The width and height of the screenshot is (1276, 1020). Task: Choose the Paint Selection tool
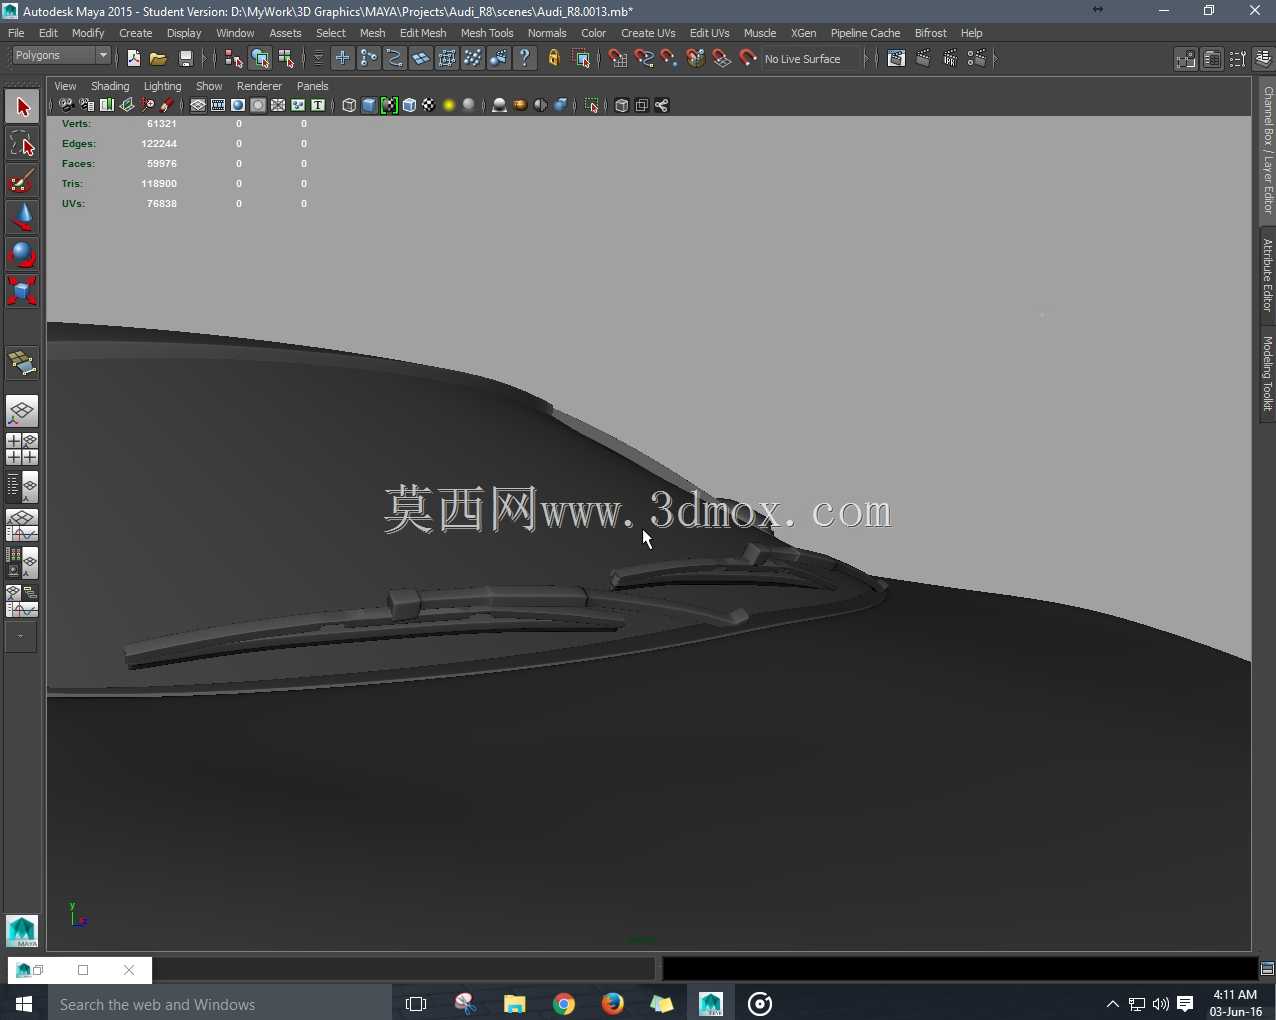point(22,181)
